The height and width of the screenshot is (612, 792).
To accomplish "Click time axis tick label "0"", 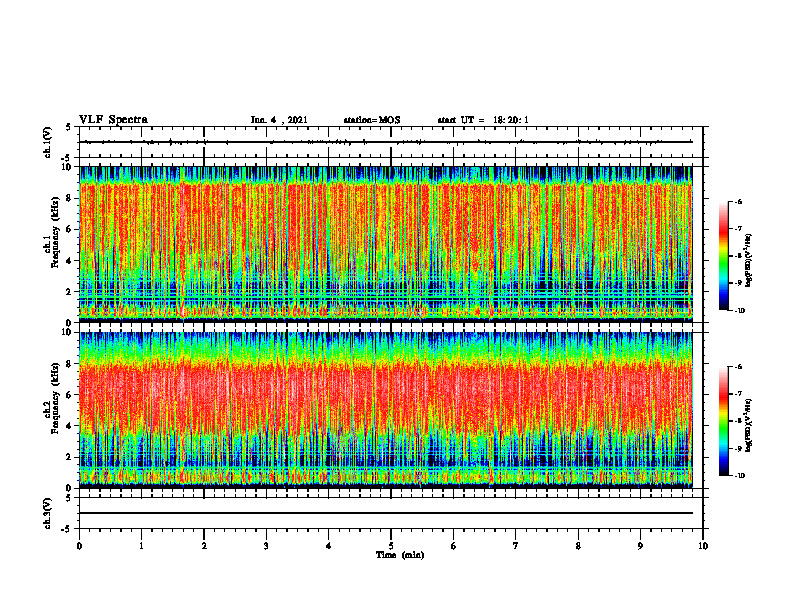I will (x=79, y=546).
